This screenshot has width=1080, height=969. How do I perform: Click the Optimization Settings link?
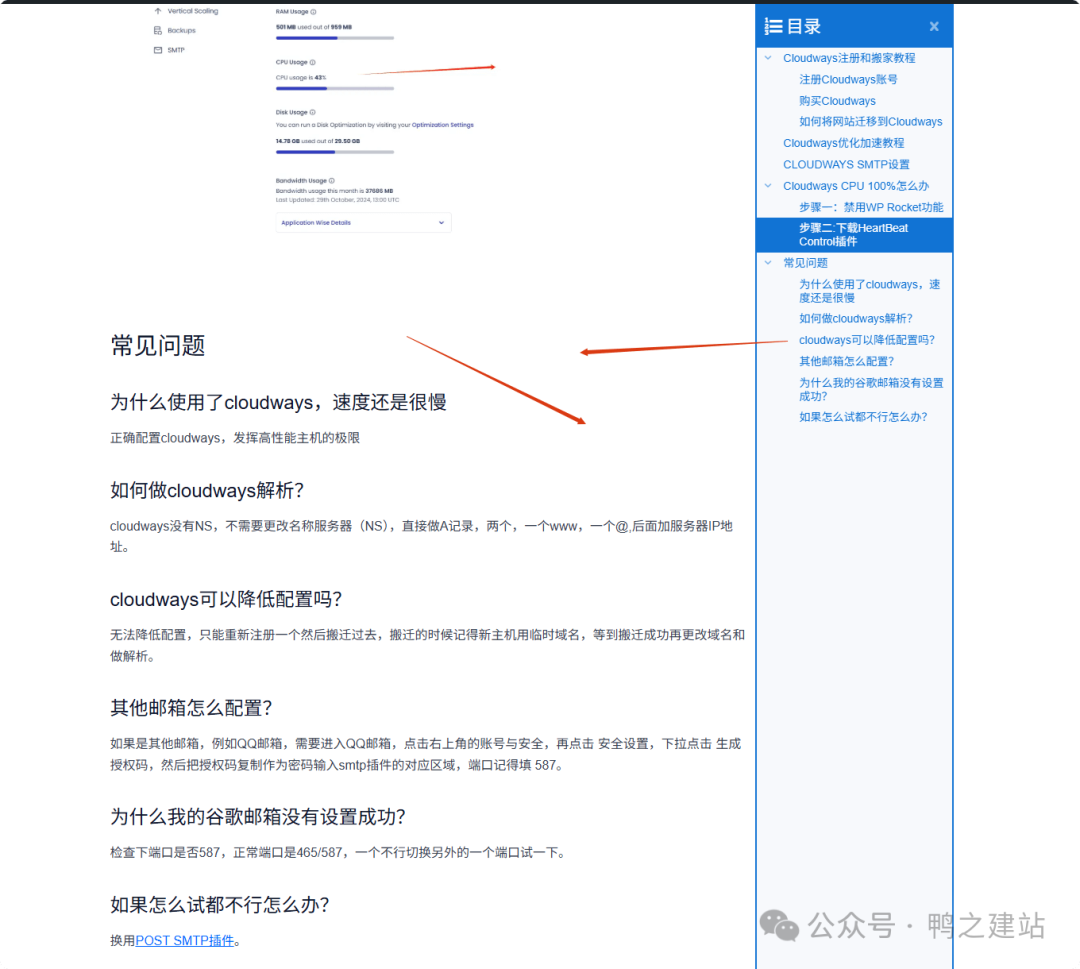click(442, 125)
